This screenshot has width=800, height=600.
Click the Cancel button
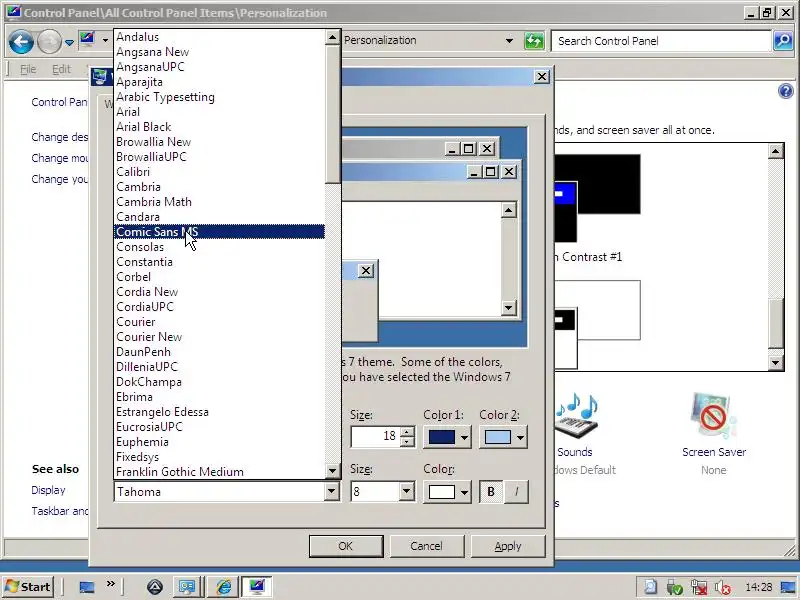pos(427,546)
